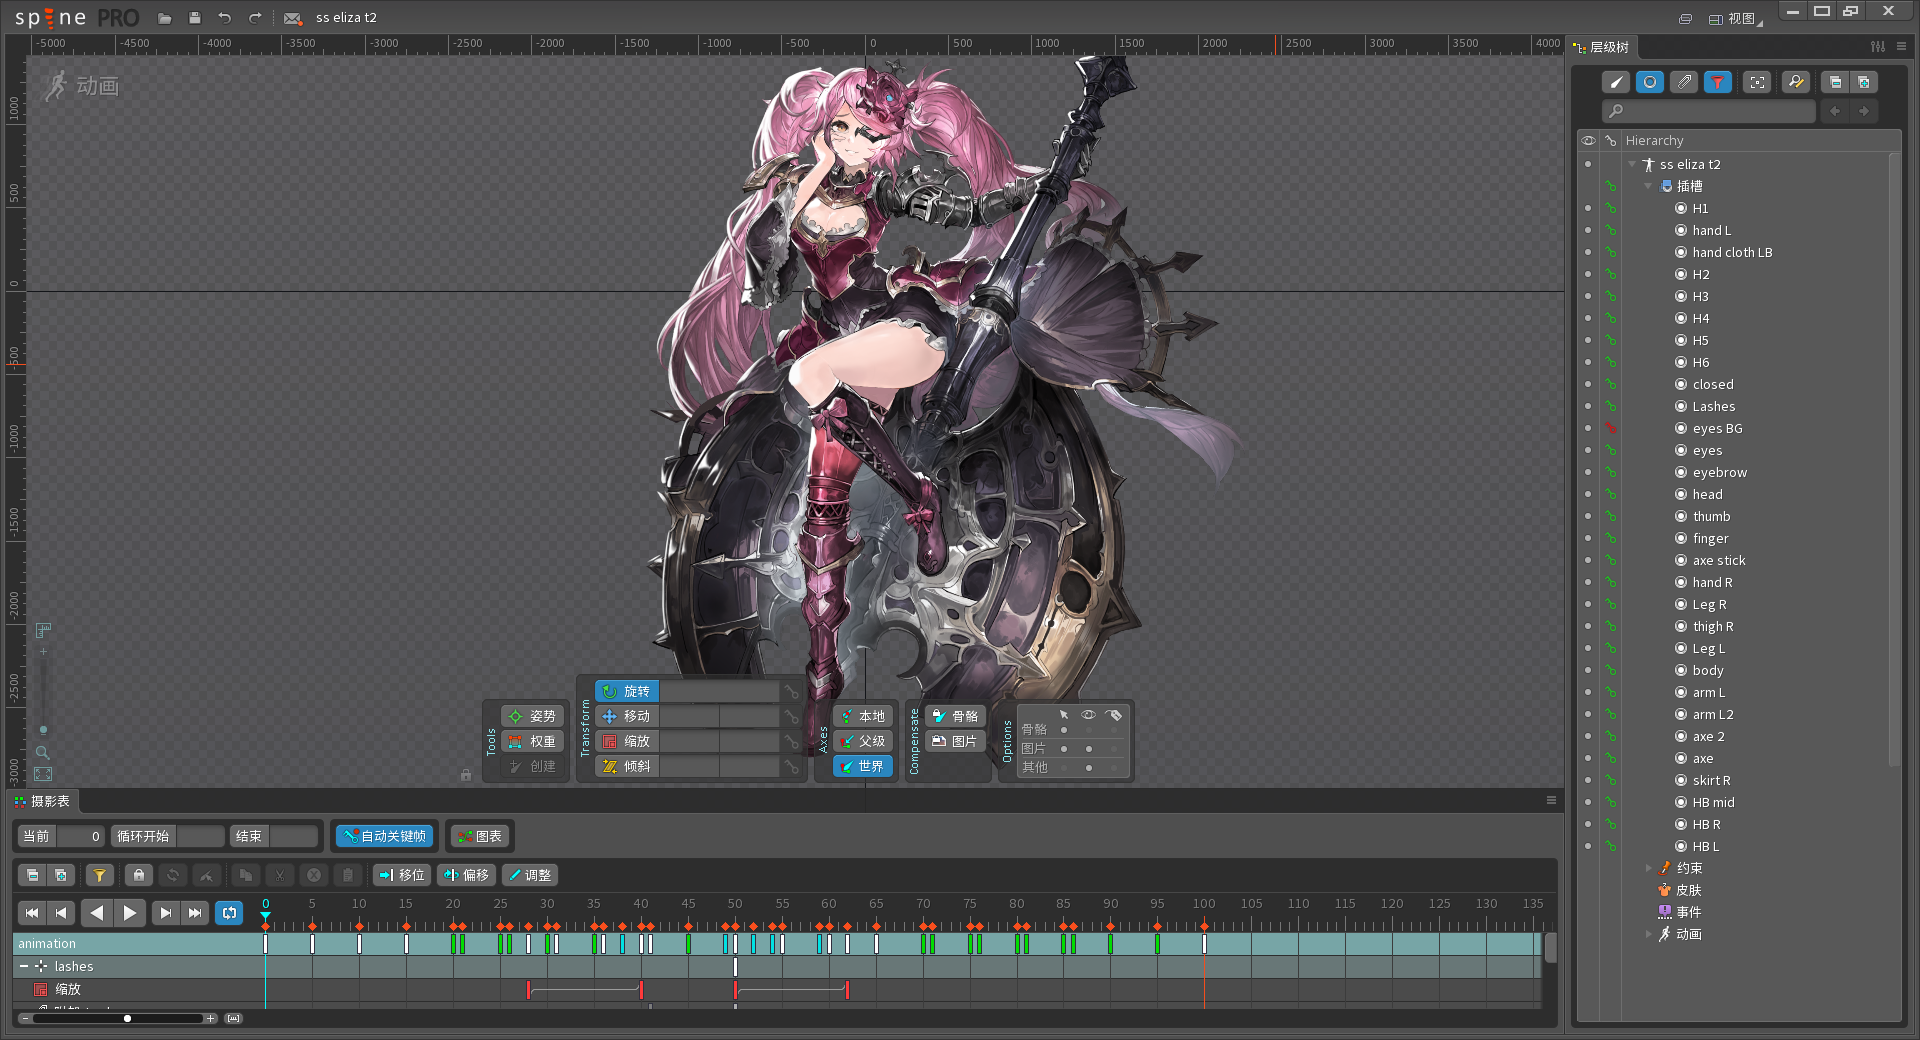Click the Shift (移位) button
Image resolution: width=1920 pixels, height=1040 pixels.
click(402, 875)
